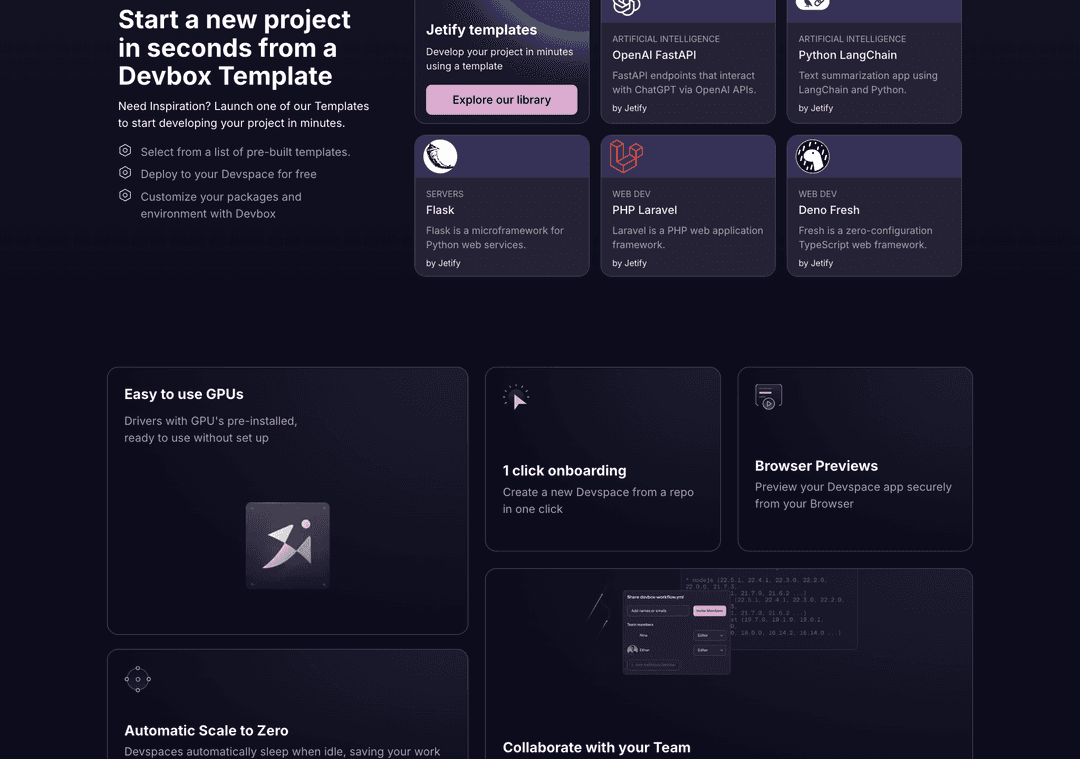Click the red Laravel logo icon

pyautogui.click(x=626, y=157)
